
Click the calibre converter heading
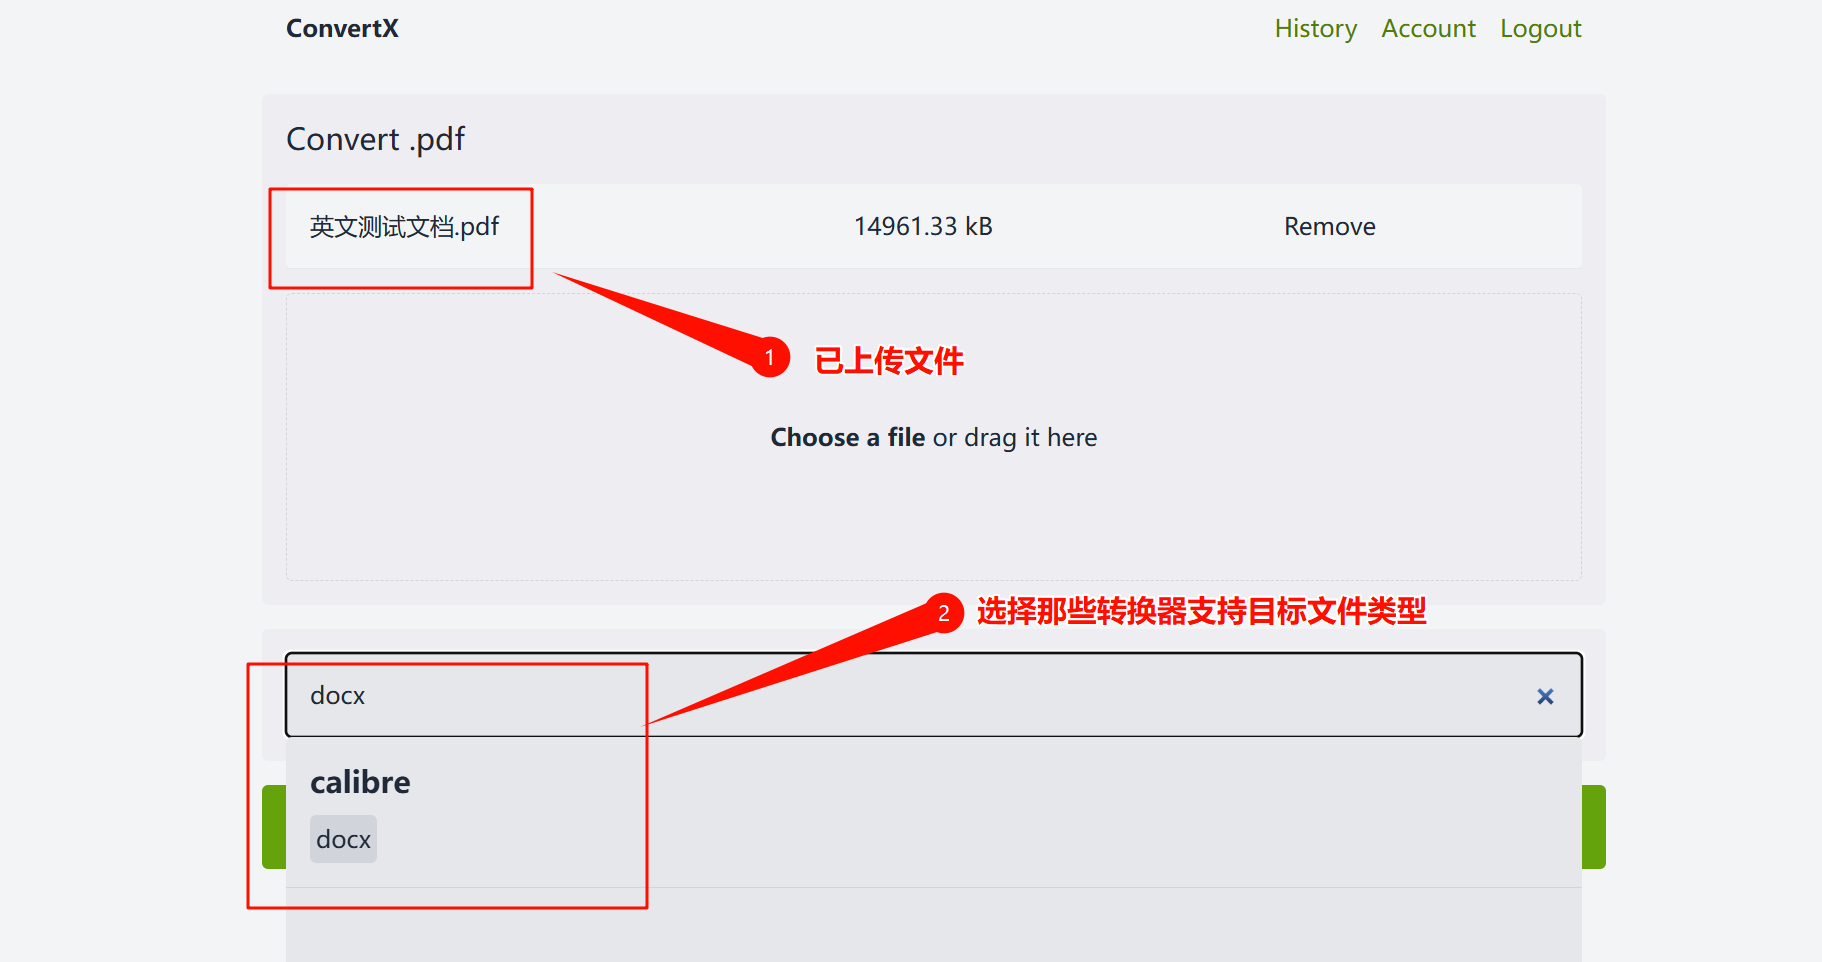point(360,782)
